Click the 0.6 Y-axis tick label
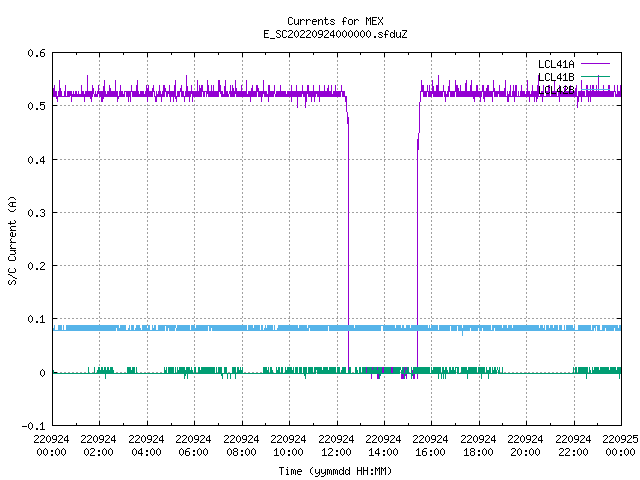Viewport: 640px width, 480px height. pos(37,53)
